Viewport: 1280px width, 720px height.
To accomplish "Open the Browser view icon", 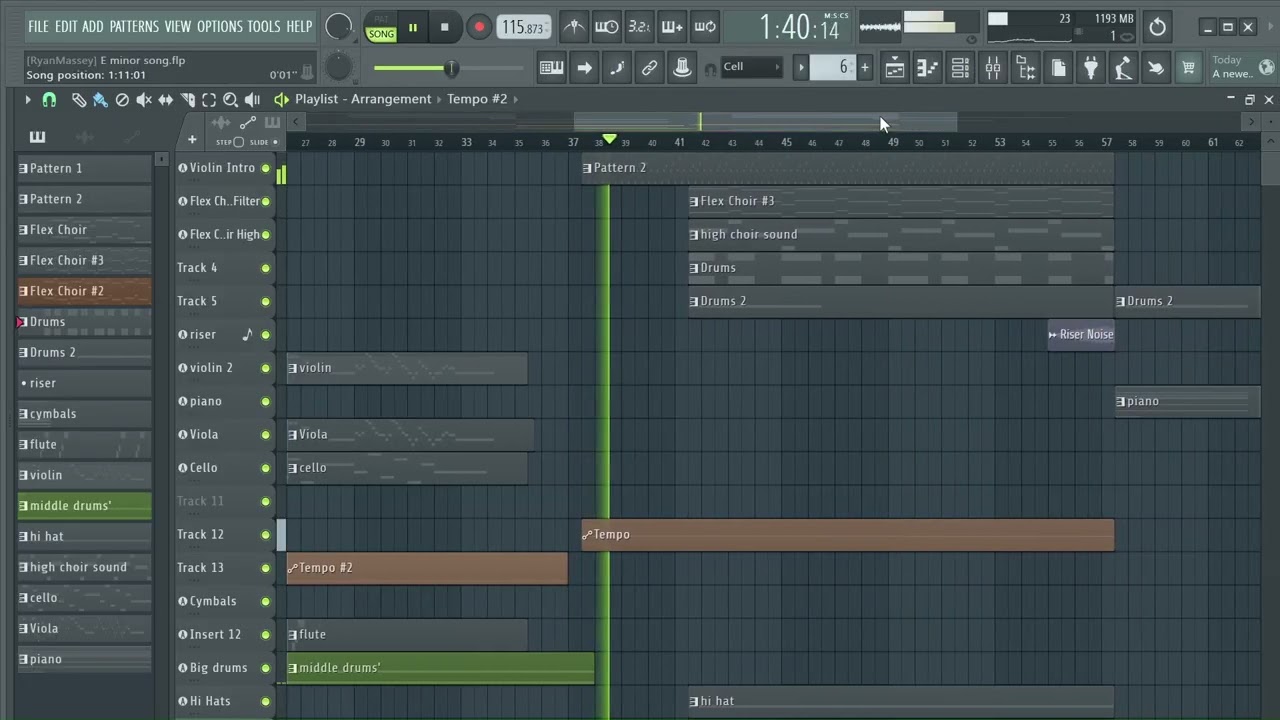I will tap(1026, 68).
